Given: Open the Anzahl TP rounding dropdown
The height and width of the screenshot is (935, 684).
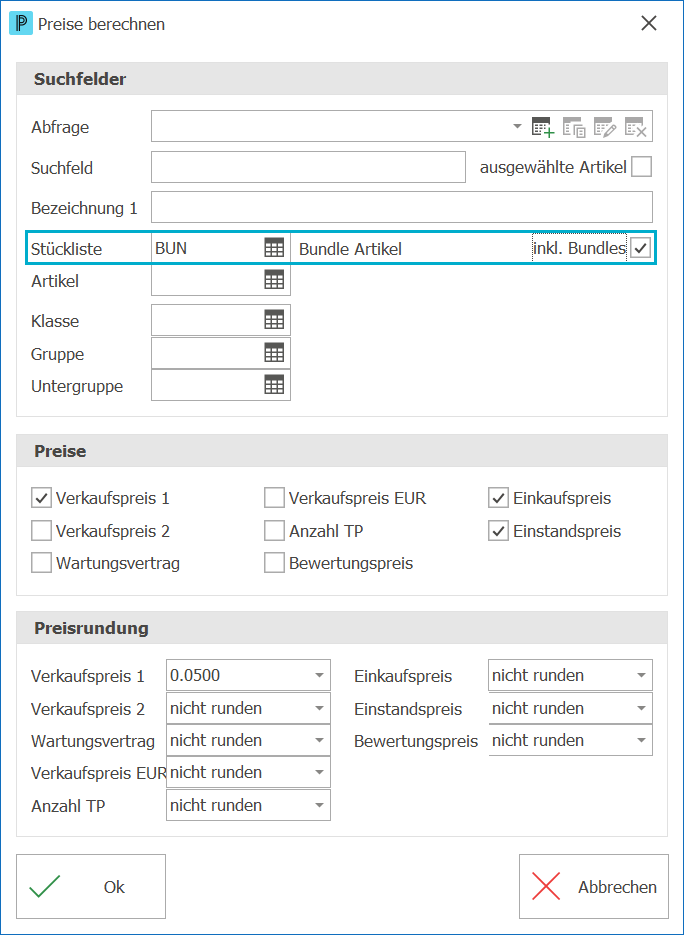Looking at the screenshot, I should pos(248,805).
